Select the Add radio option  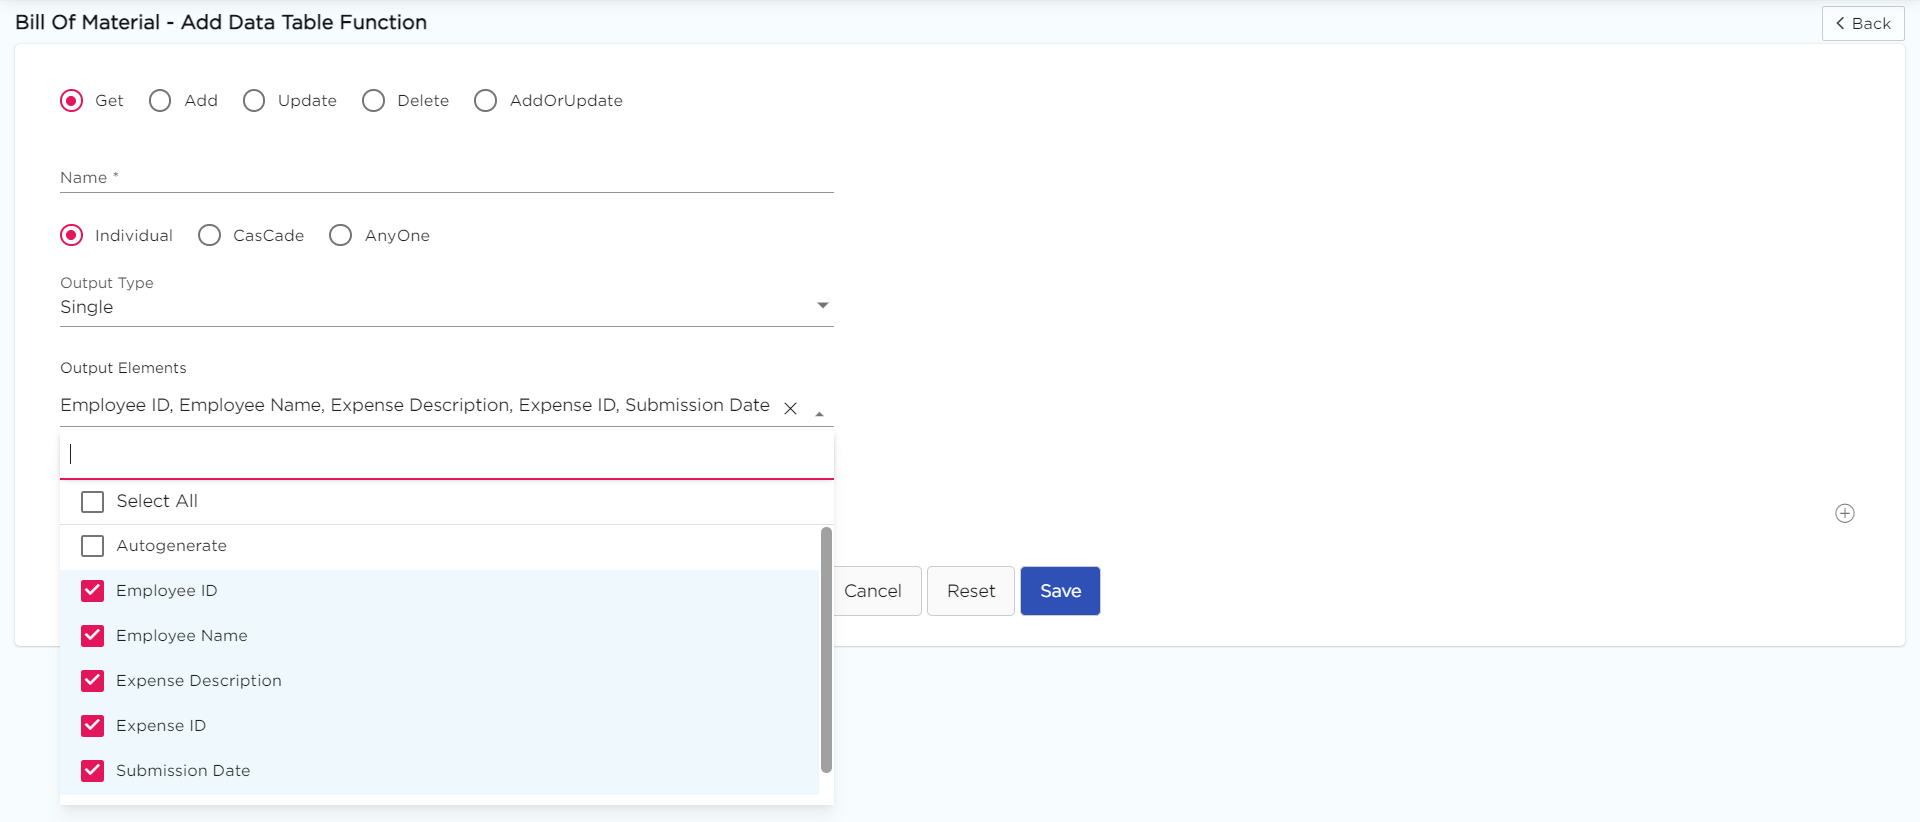point(160,101)
